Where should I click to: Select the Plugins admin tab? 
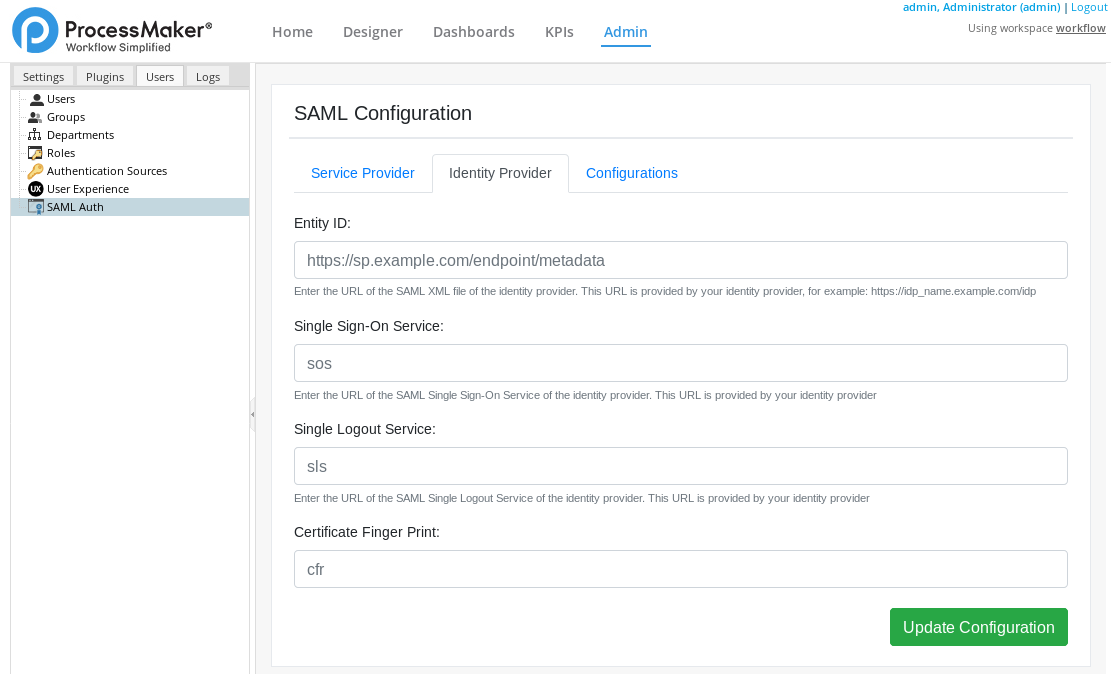click(x=105, y=77)
